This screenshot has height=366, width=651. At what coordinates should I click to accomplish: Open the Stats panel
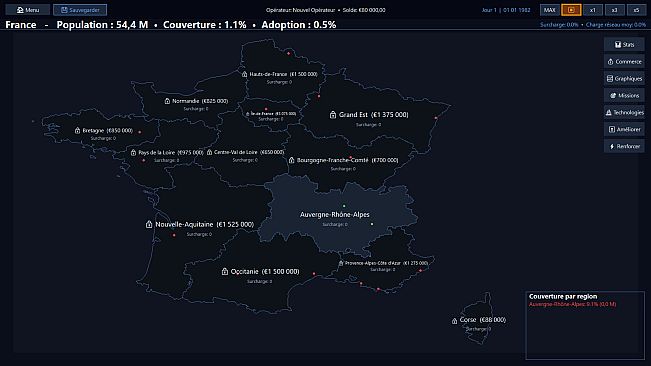point(624,44)
